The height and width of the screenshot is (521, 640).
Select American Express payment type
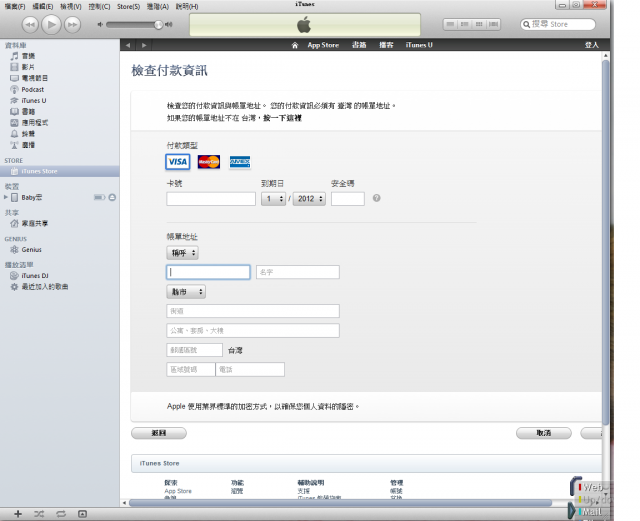point(240,162)
